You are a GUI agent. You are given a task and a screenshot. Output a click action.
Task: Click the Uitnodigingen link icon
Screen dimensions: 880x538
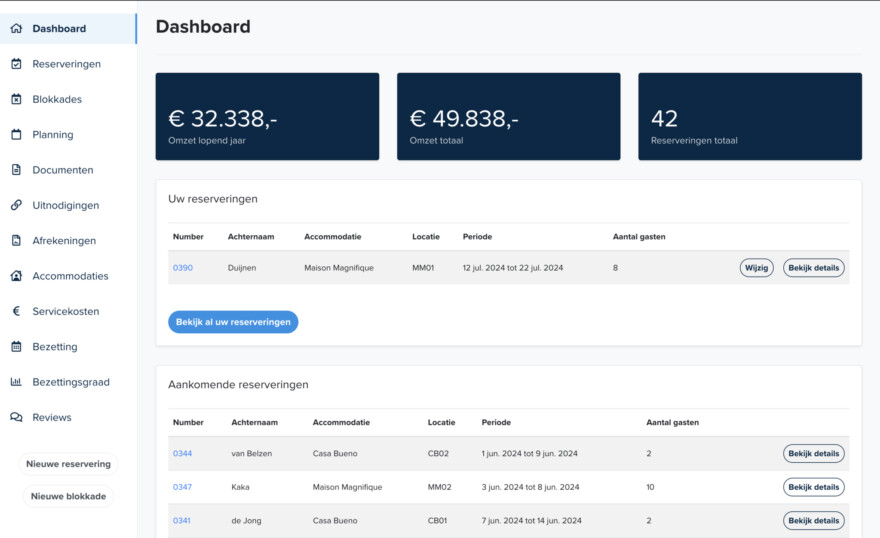tap(16, 205)
